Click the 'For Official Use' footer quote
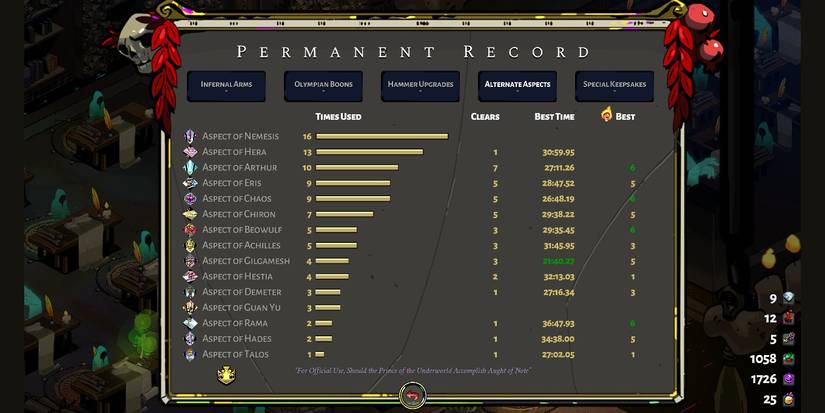The width and height of the screenshot is (825, 413). click(413, 371)
